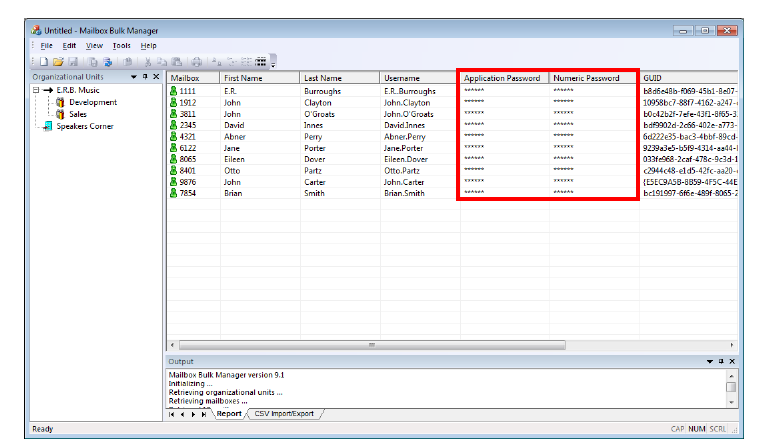Sort by the Mailbox column header
768x444 pixels.
193,78
